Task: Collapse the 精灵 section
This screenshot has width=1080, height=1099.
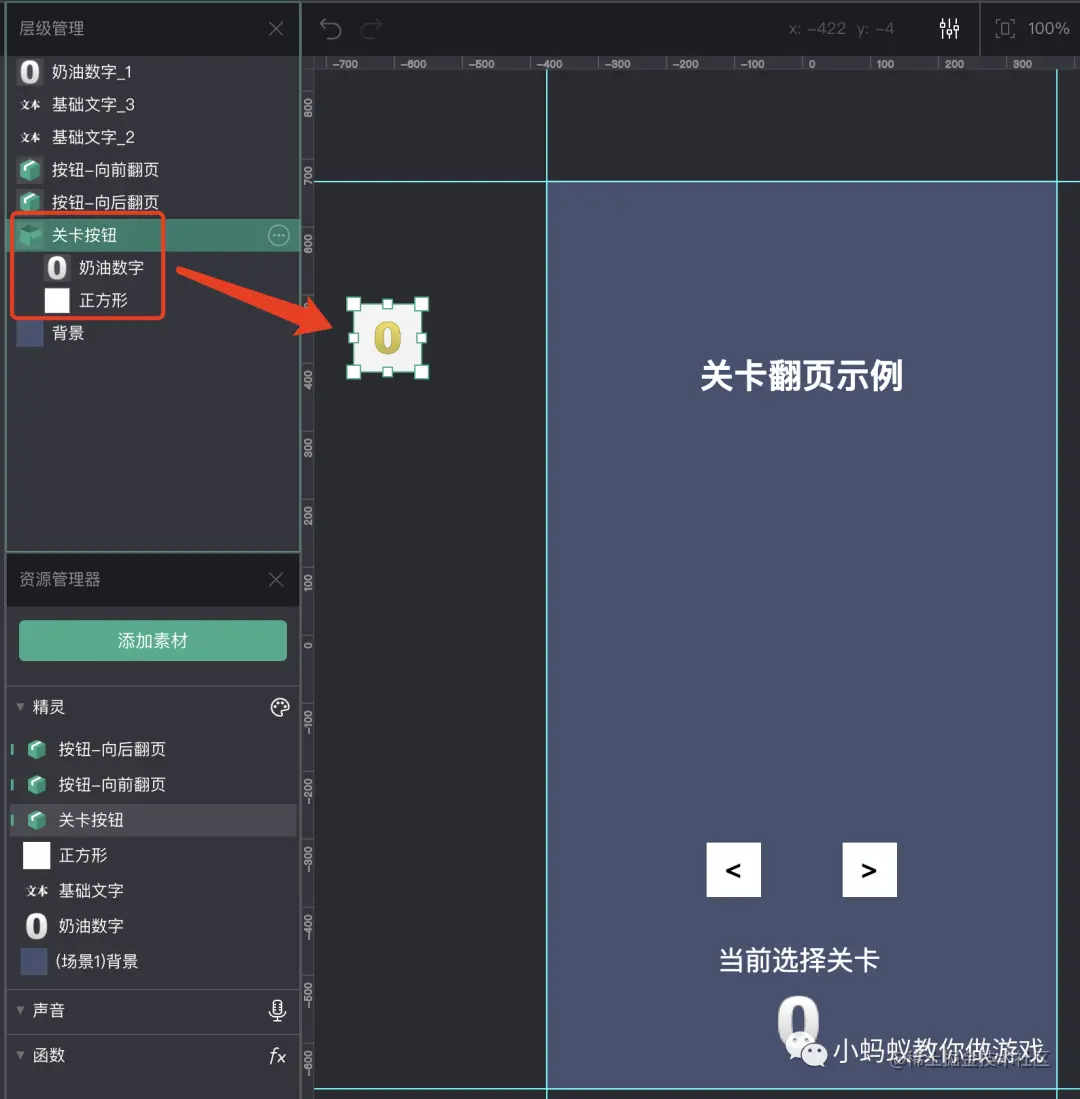Action: point(20,707)
